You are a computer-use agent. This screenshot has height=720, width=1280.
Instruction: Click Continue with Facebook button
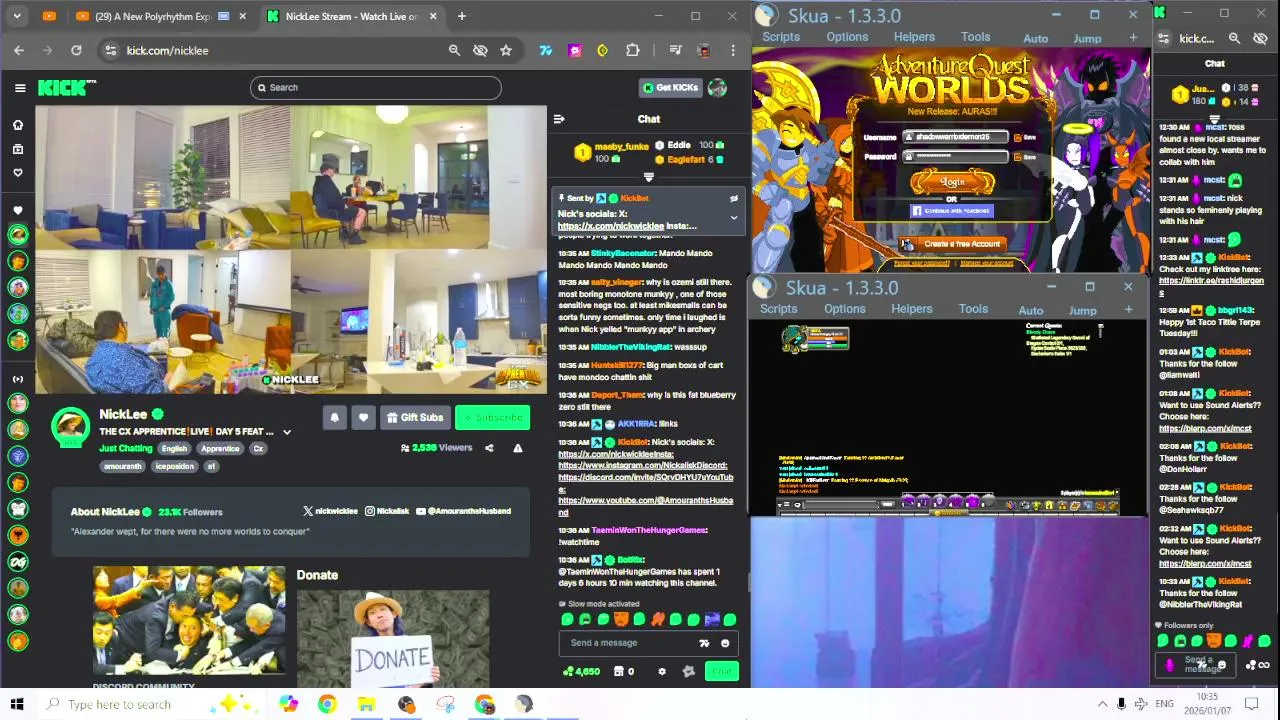(951, 211)
